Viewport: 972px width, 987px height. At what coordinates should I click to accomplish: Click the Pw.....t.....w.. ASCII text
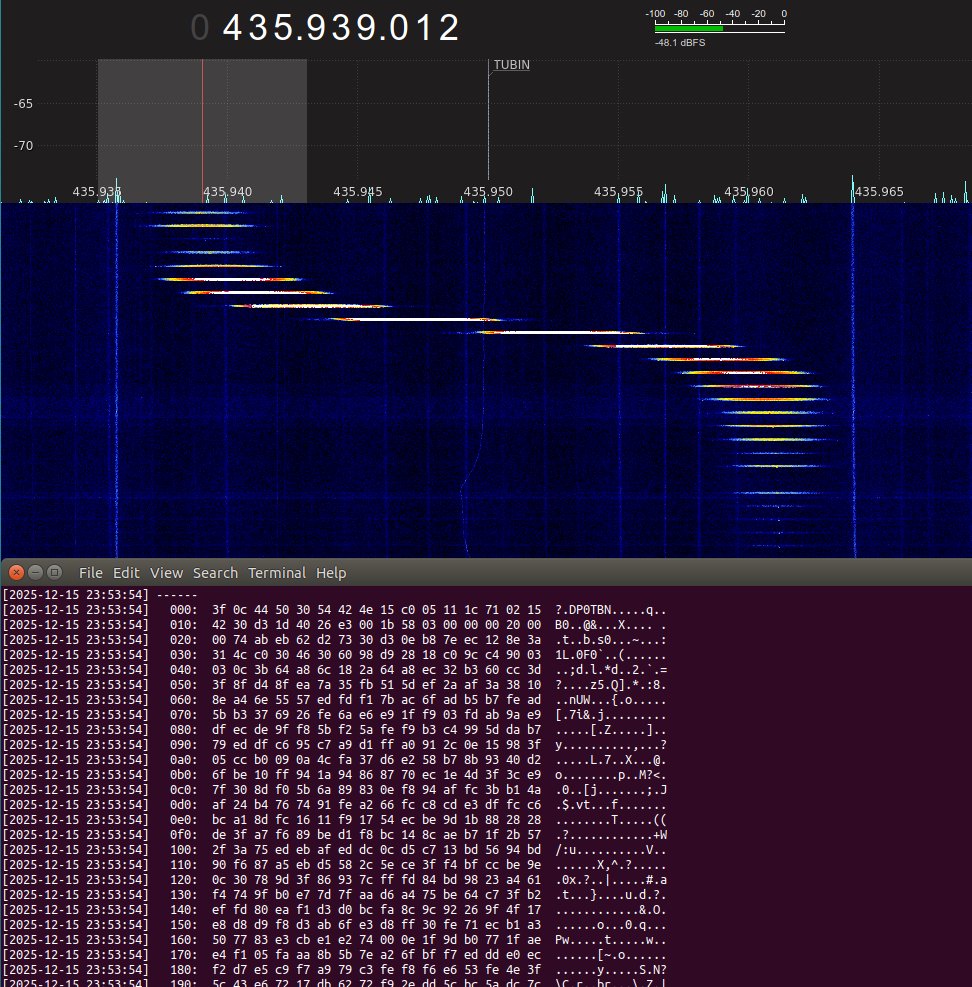click(x=610, y=940)
